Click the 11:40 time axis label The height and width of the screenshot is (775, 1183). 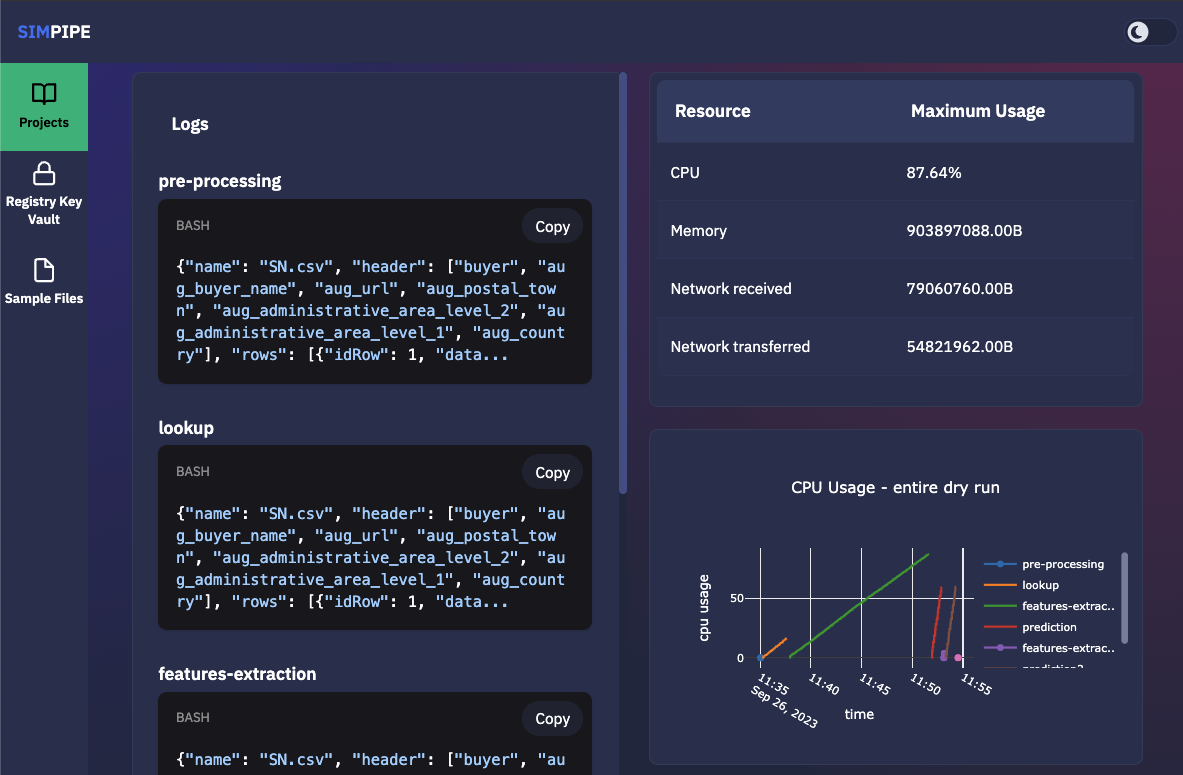(824, 684)
